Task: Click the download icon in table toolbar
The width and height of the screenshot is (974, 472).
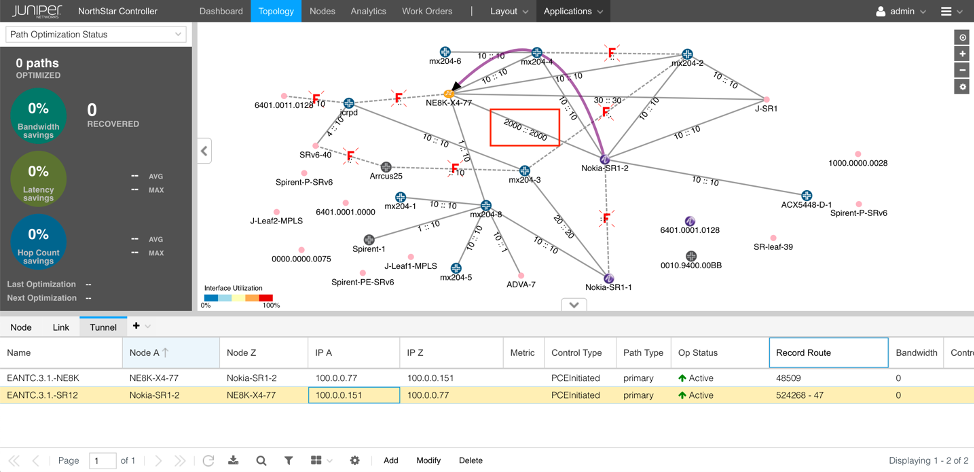Action: (x=233, y=461)
